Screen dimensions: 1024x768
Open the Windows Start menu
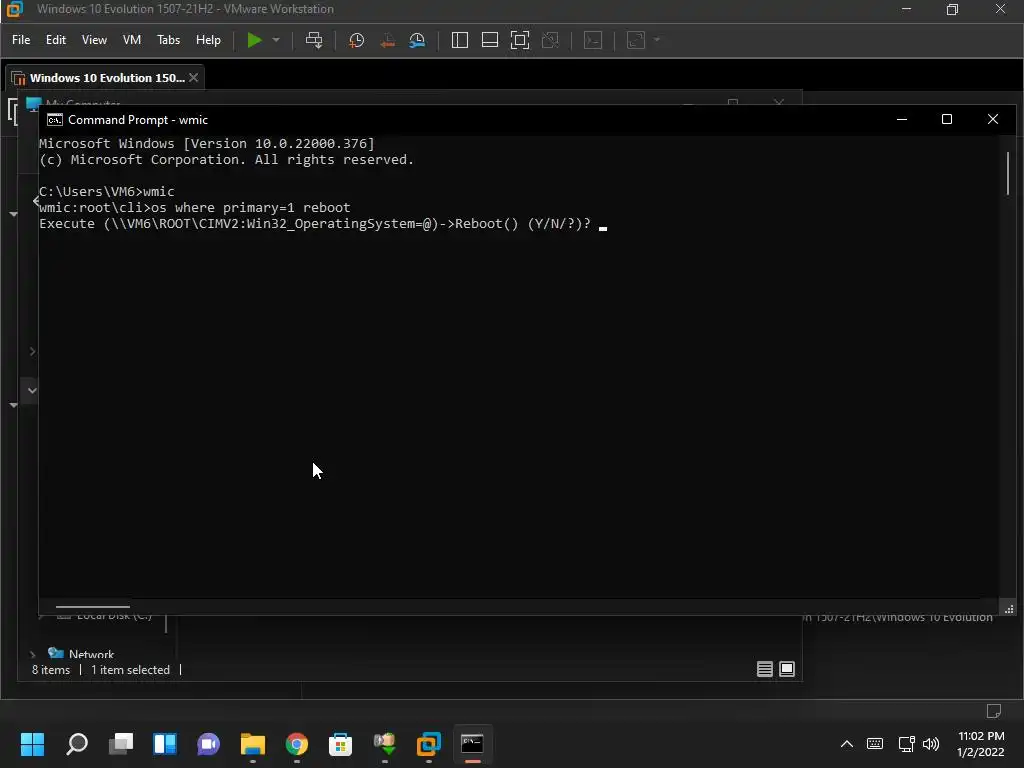tap(33, 744)
